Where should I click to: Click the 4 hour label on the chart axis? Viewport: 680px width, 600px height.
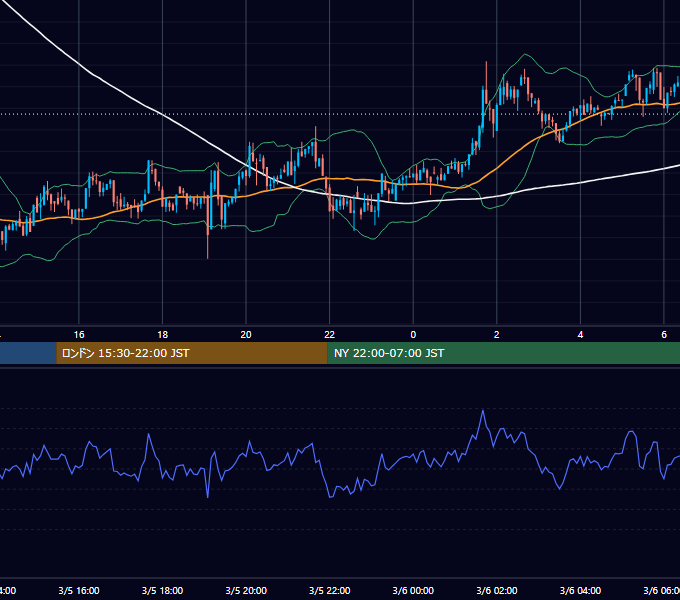(580, 335)
